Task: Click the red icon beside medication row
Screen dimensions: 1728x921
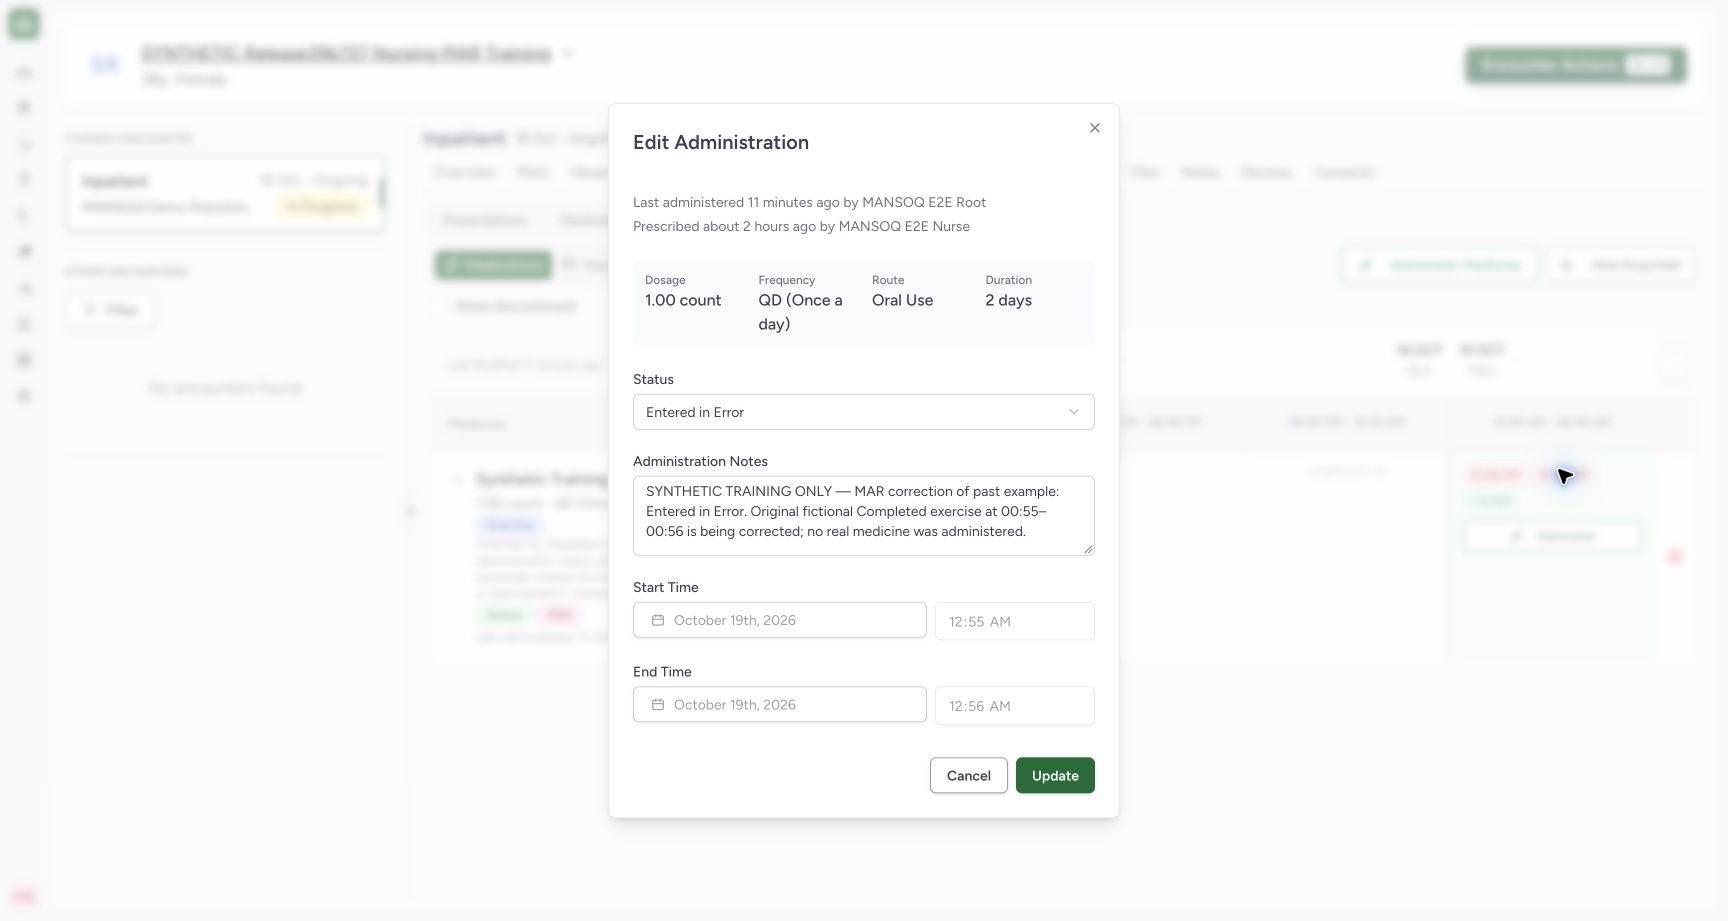Action: point(1675,556)
